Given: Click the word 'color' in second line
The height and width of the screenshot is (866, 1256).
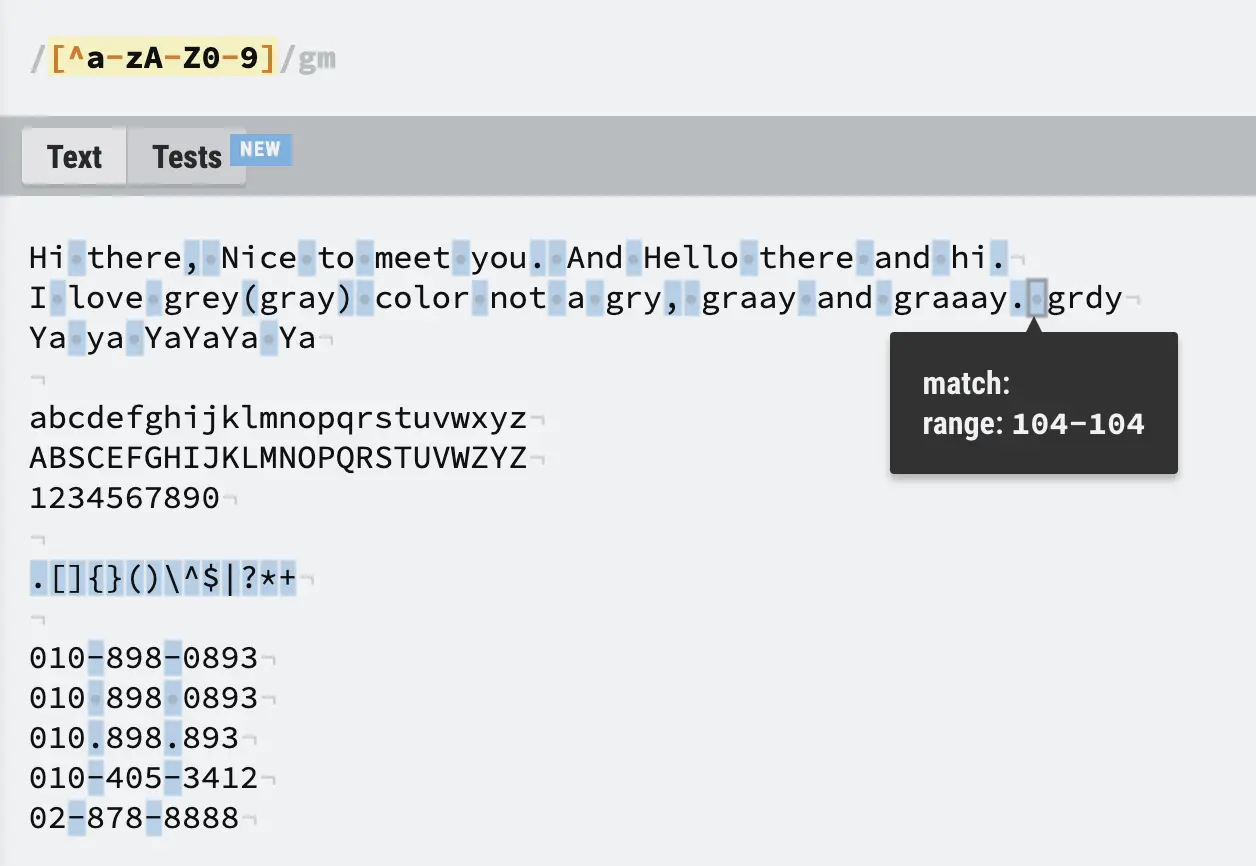Looking at the screenshot, I should click(x=422, y=298).
